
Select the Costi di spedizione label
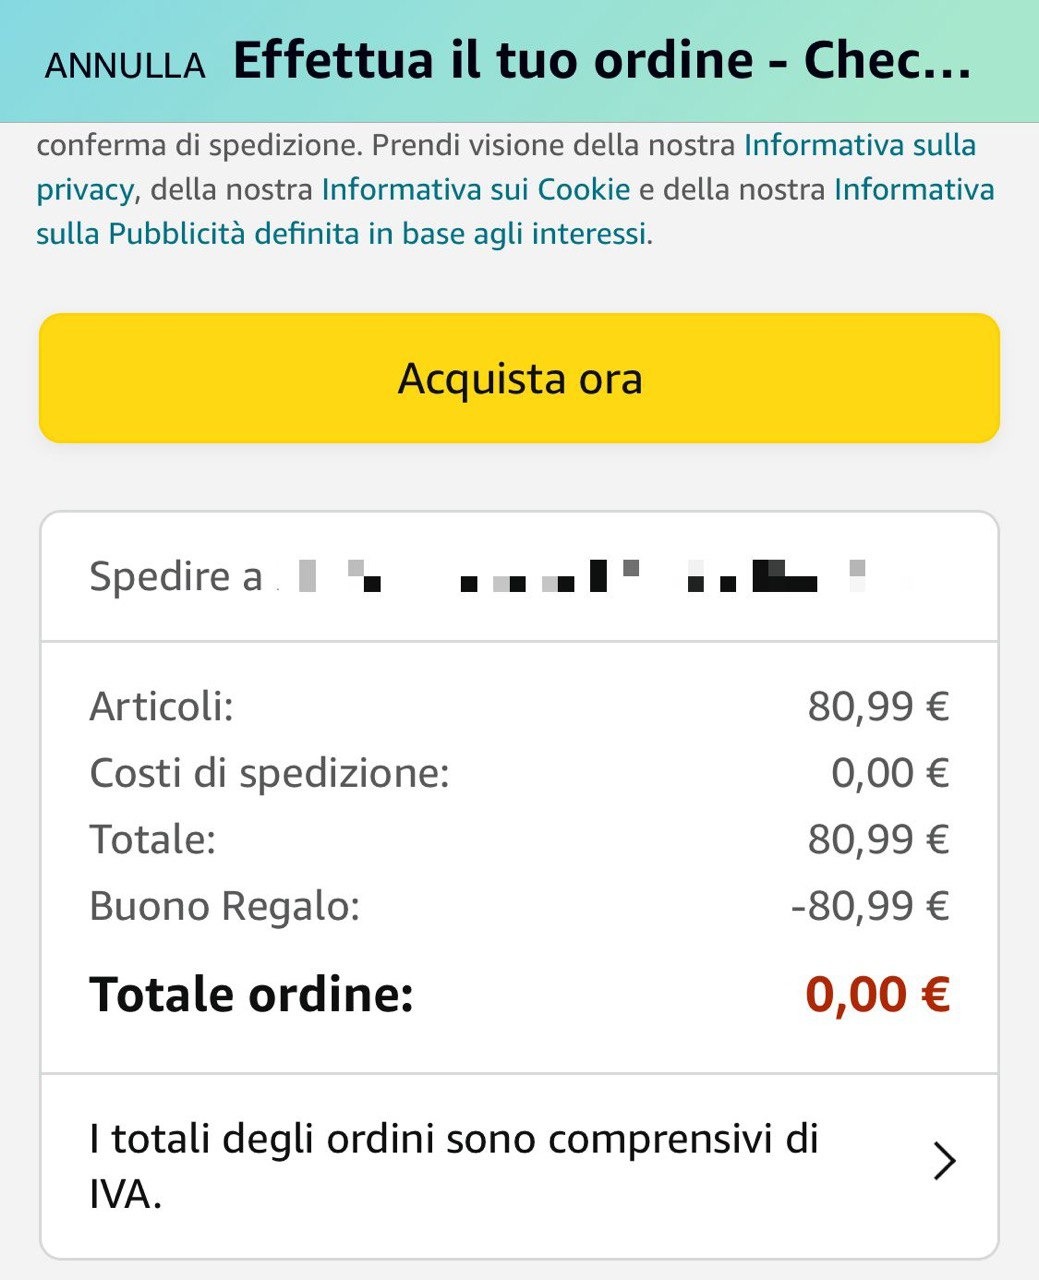click(x=269, y=773)
